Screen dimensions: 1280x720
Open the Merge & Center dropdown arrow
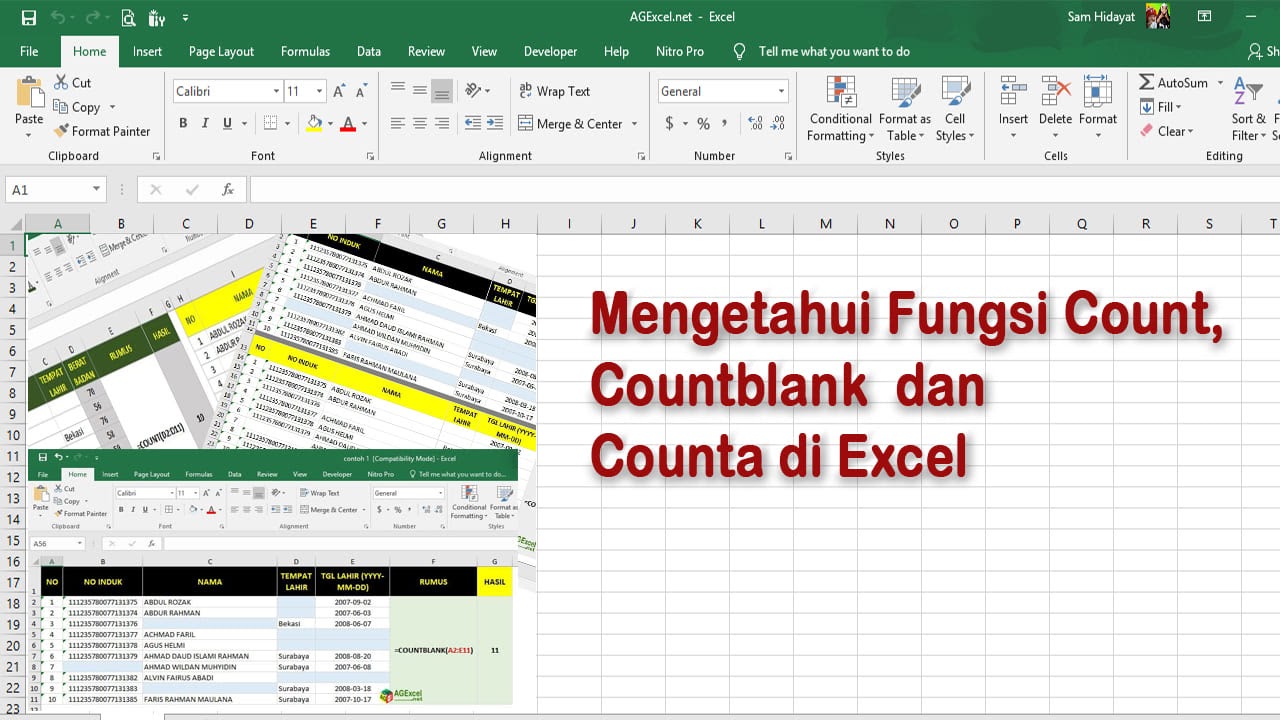tap(634, 124)
